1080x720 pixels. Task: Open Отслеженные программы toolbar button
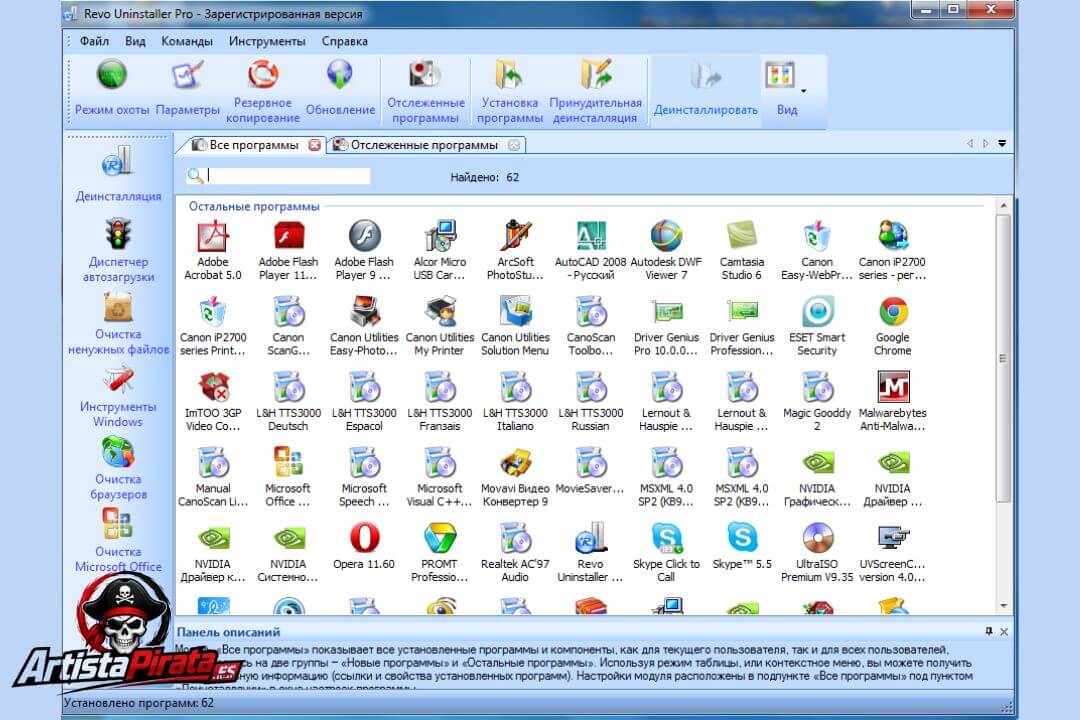tap(426, 92)
